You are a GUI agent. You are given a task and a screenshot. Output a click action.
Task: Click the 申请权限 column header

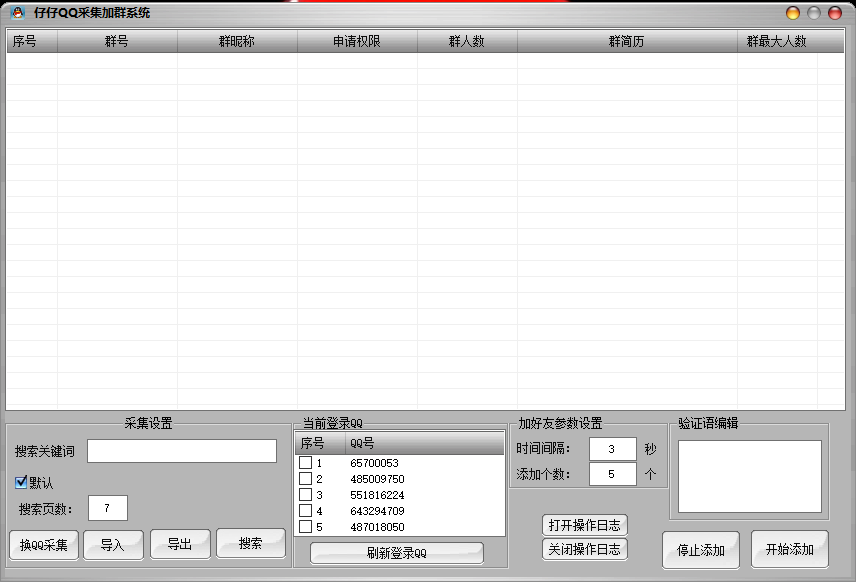point(358,41)
